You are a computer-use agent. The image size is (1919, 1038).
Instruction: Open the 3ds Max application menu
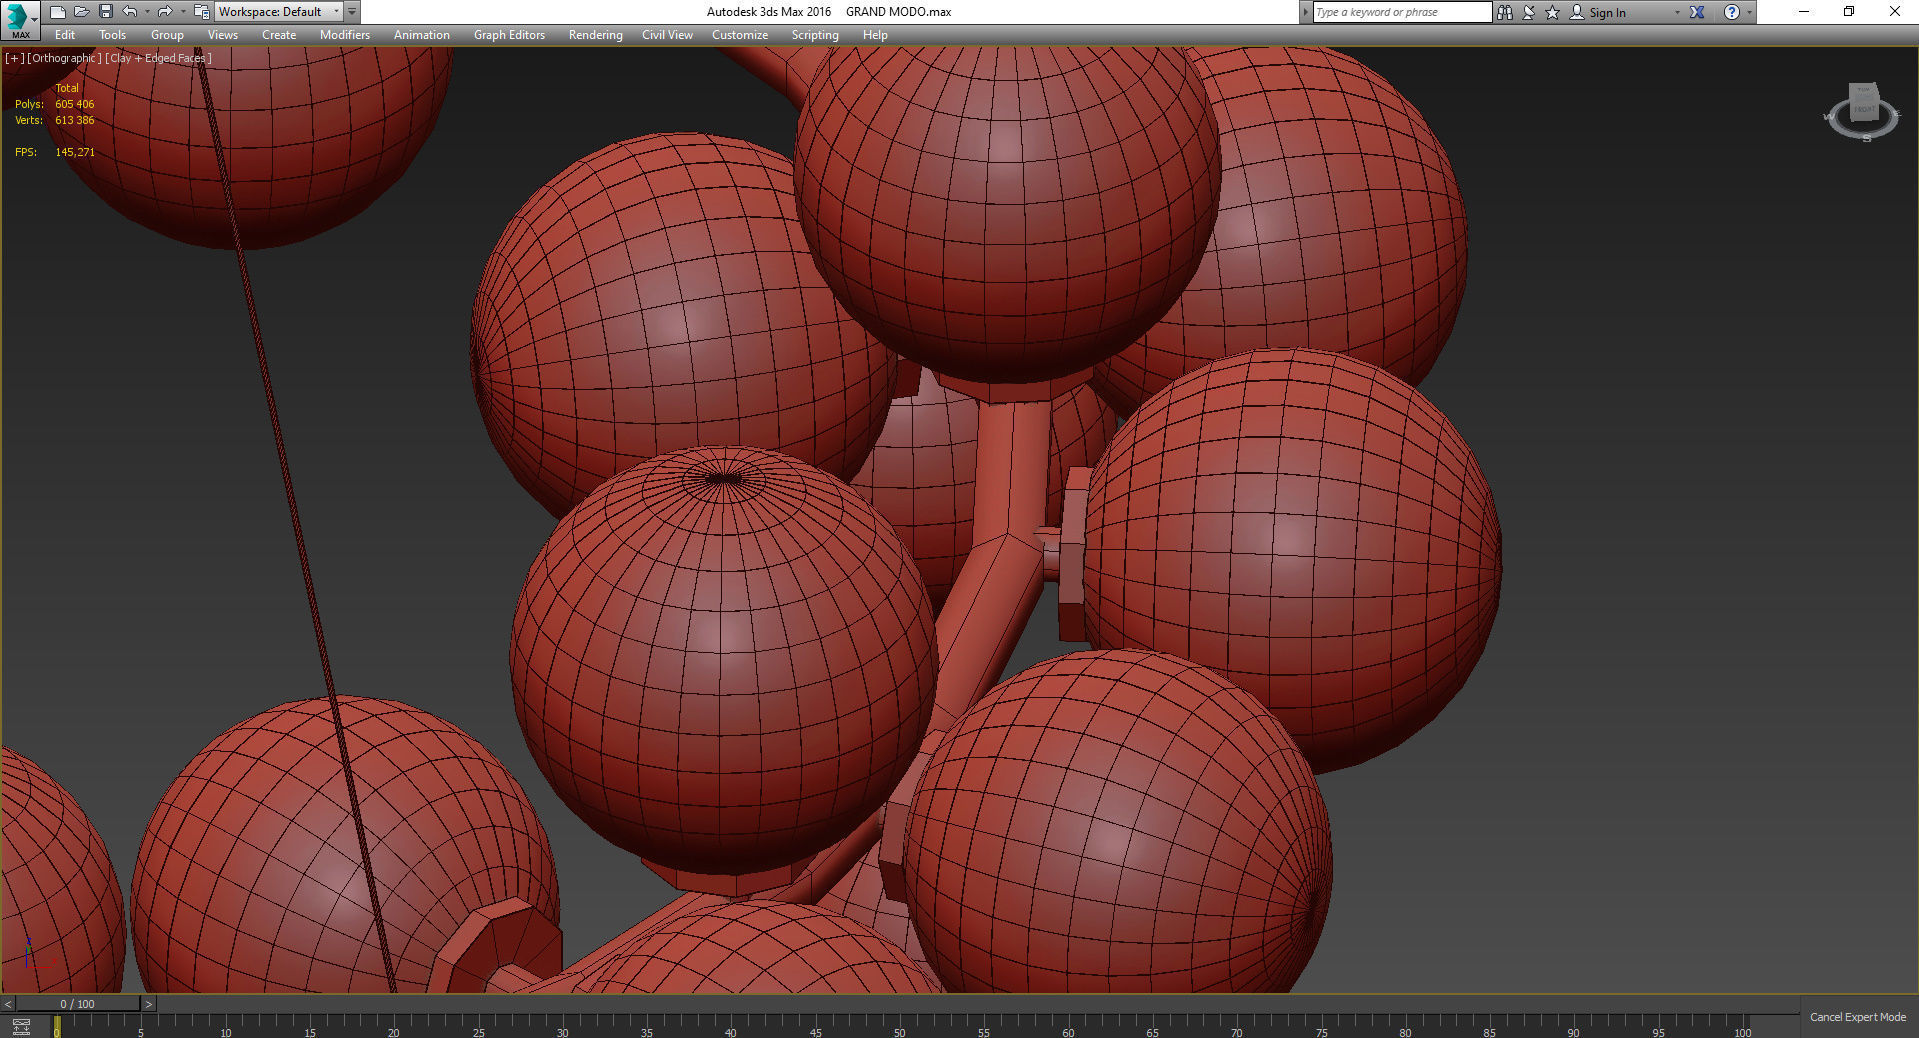coord(19,18)
